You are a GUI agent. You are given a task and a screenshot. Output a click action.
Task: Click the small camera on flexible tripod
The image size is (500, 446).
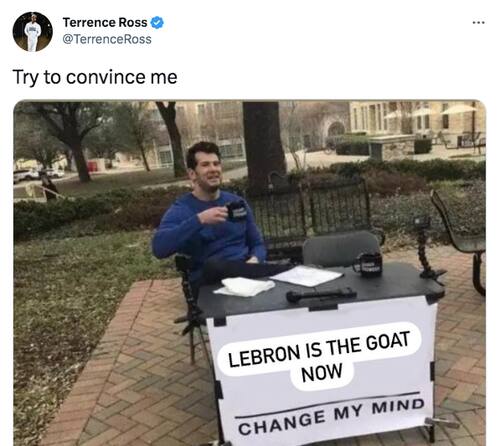tap(426, 248)
